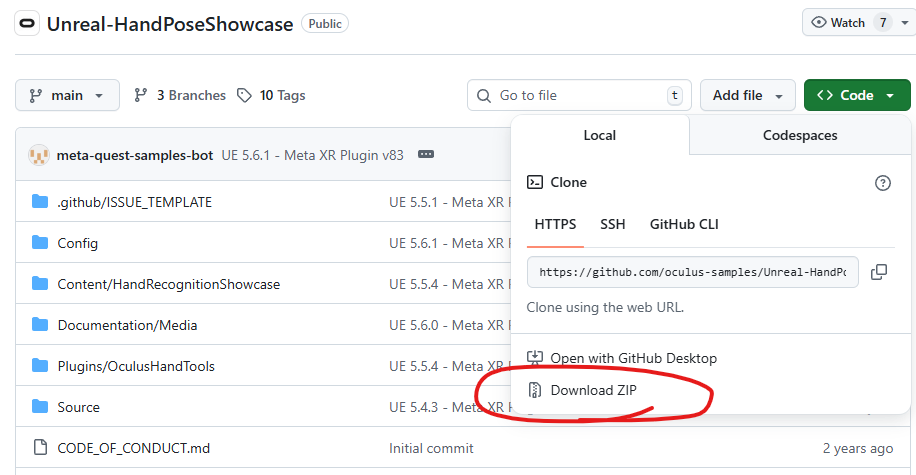Viewport: 916px width, 475px height.
Task: Click the Config folder icon
Action: [x=40, y=242]
